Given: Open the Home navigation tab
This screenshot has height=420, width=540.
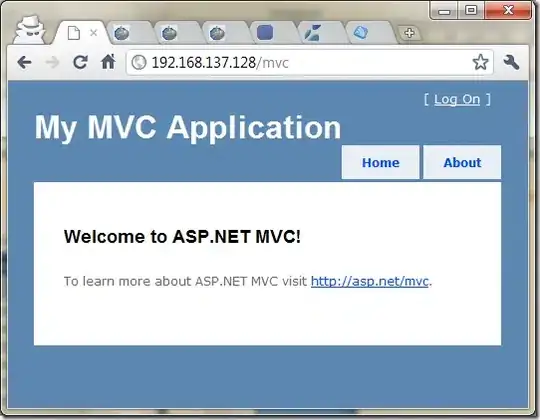Looking at the screenshot, I should pyautogui.click(x=381, y=162).
